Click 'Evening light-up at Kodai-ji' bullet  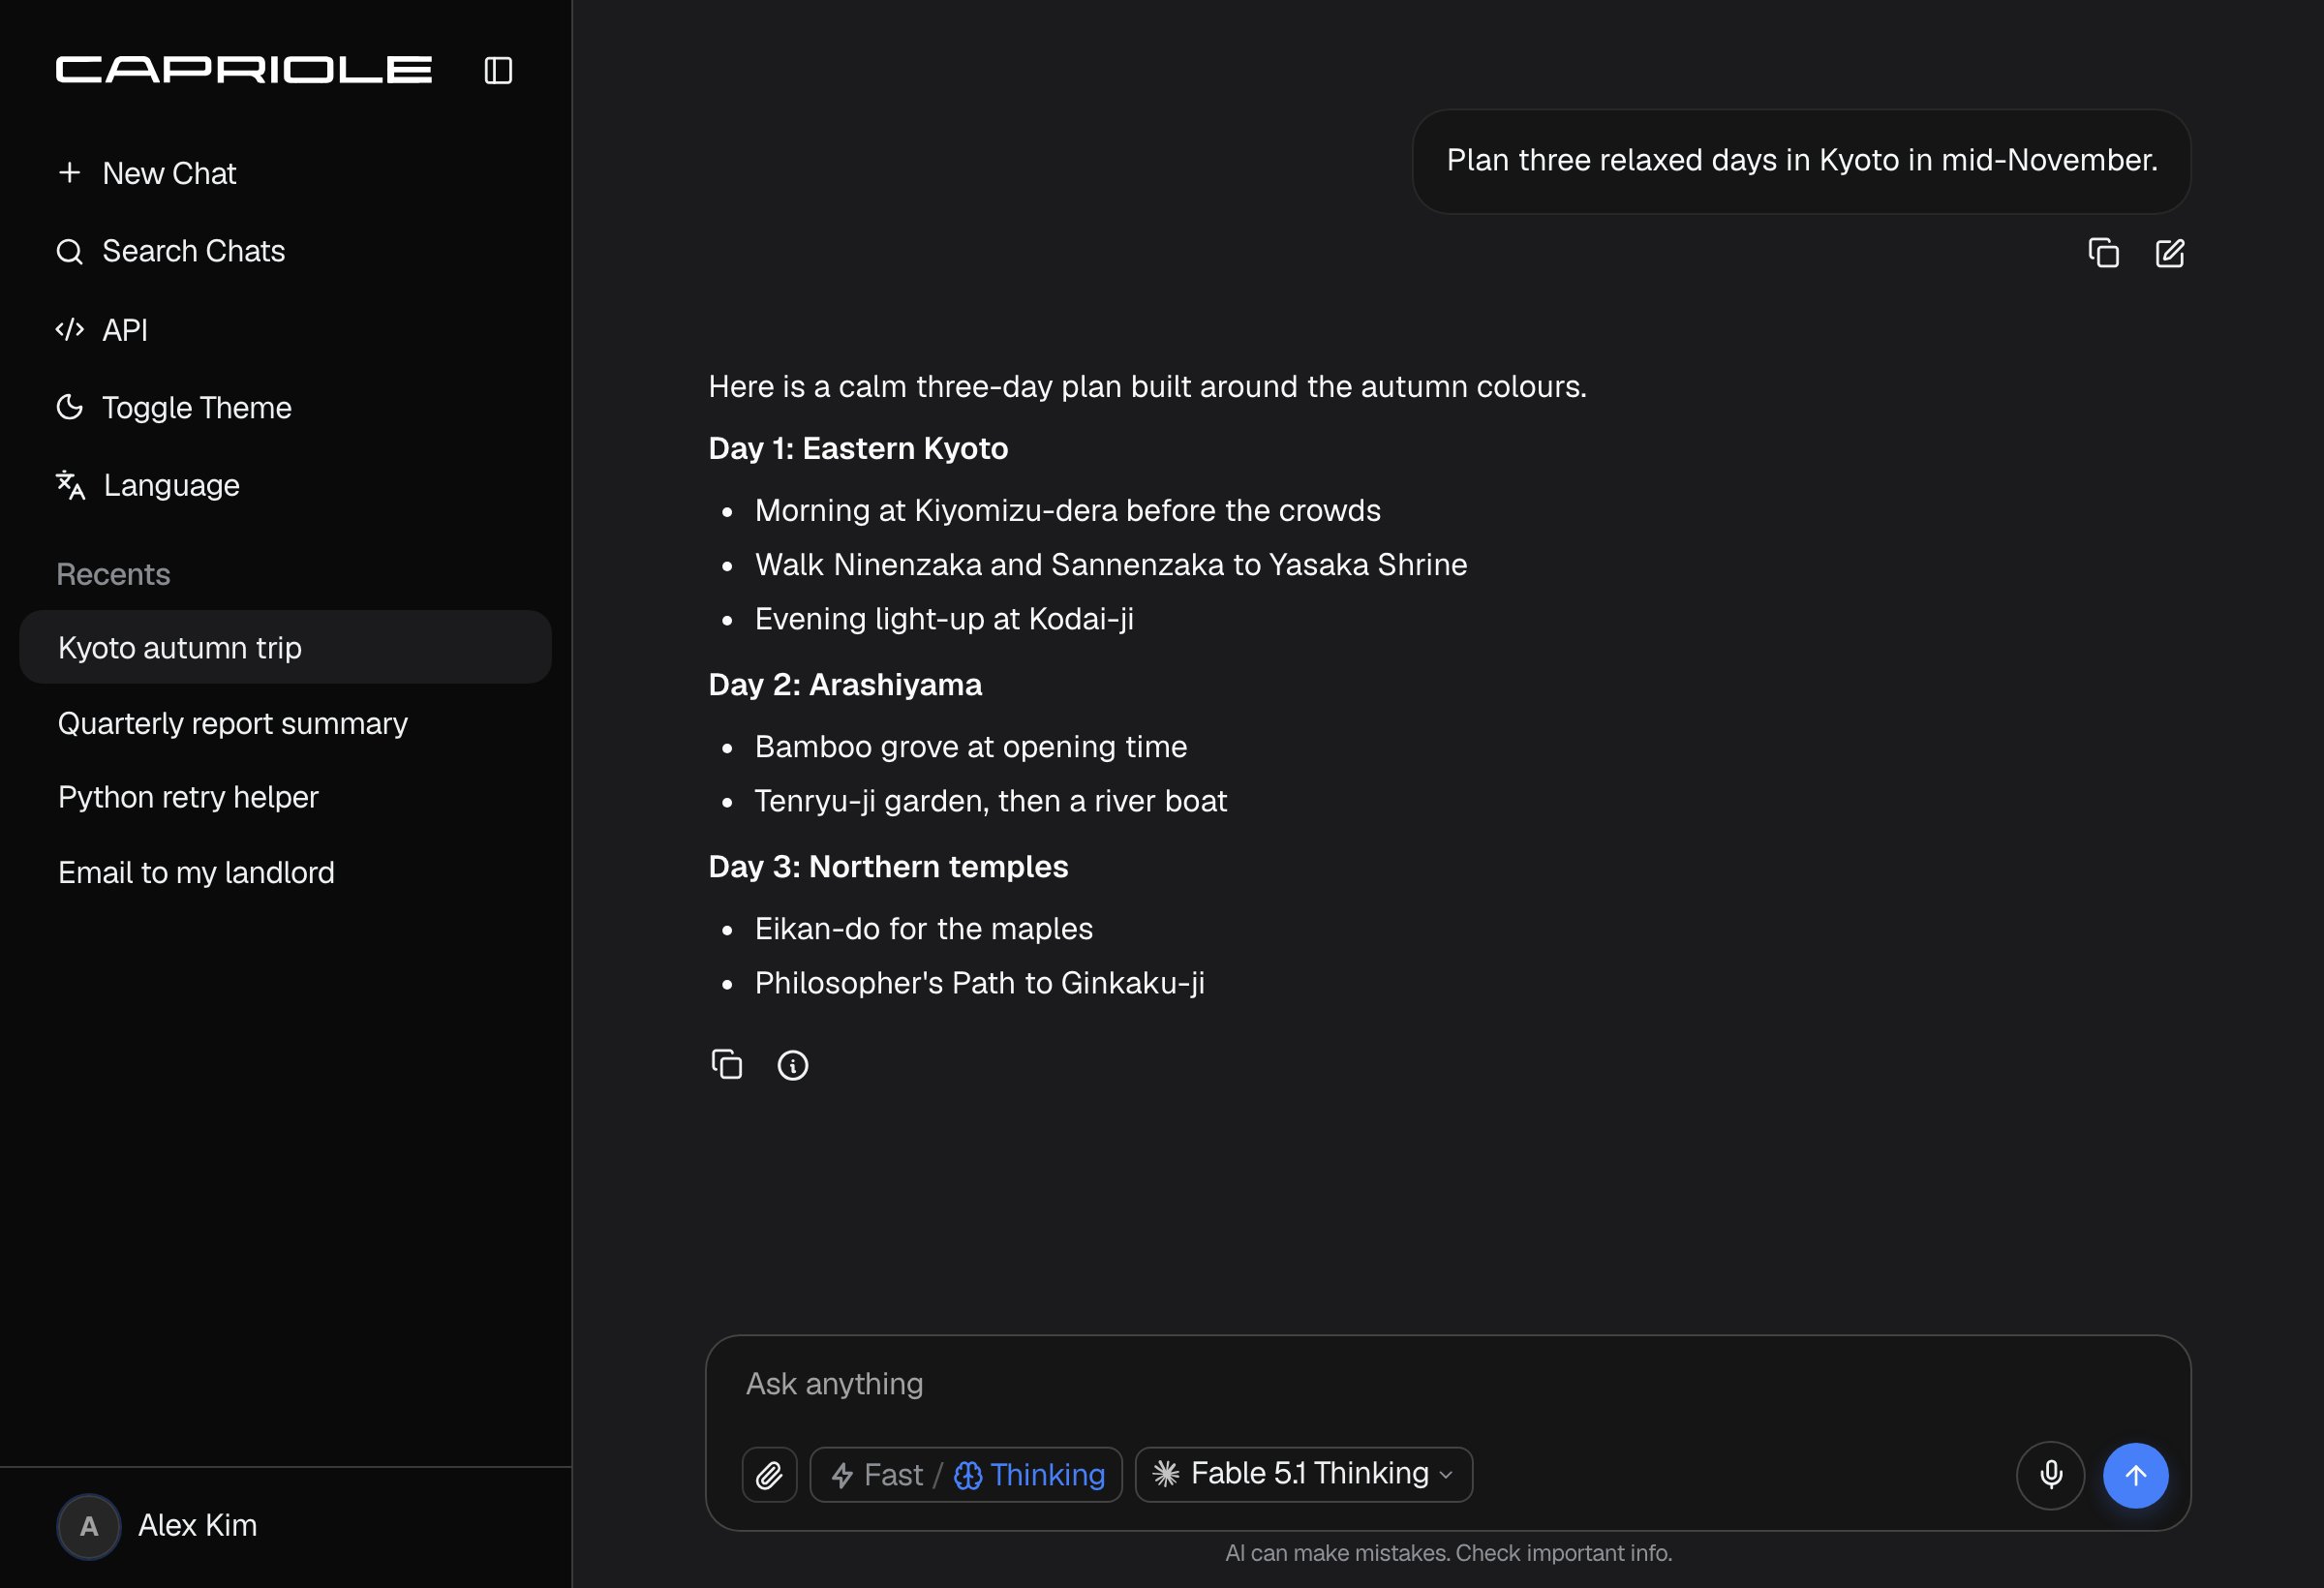[944, 619]
